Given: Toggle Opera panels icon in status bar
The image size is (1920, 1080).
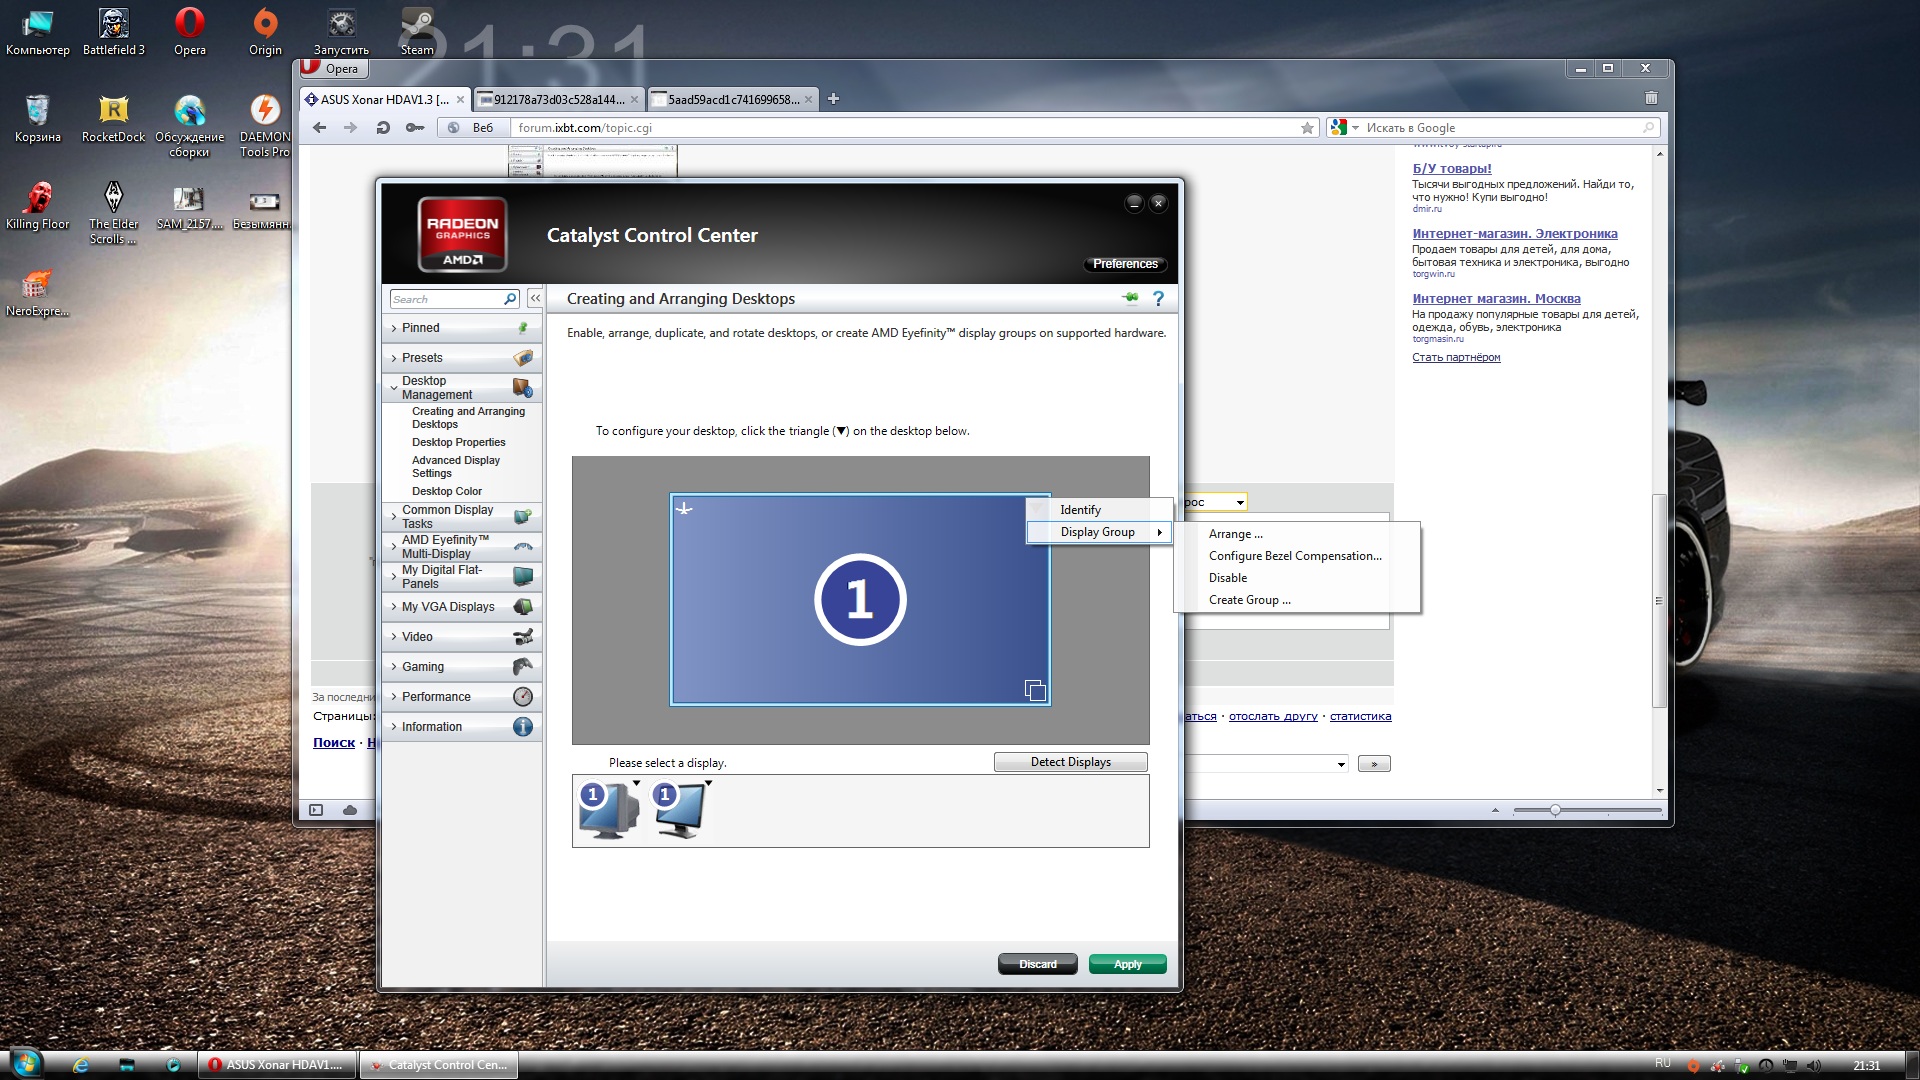Looking at the screenshot, I should point(316,810).
